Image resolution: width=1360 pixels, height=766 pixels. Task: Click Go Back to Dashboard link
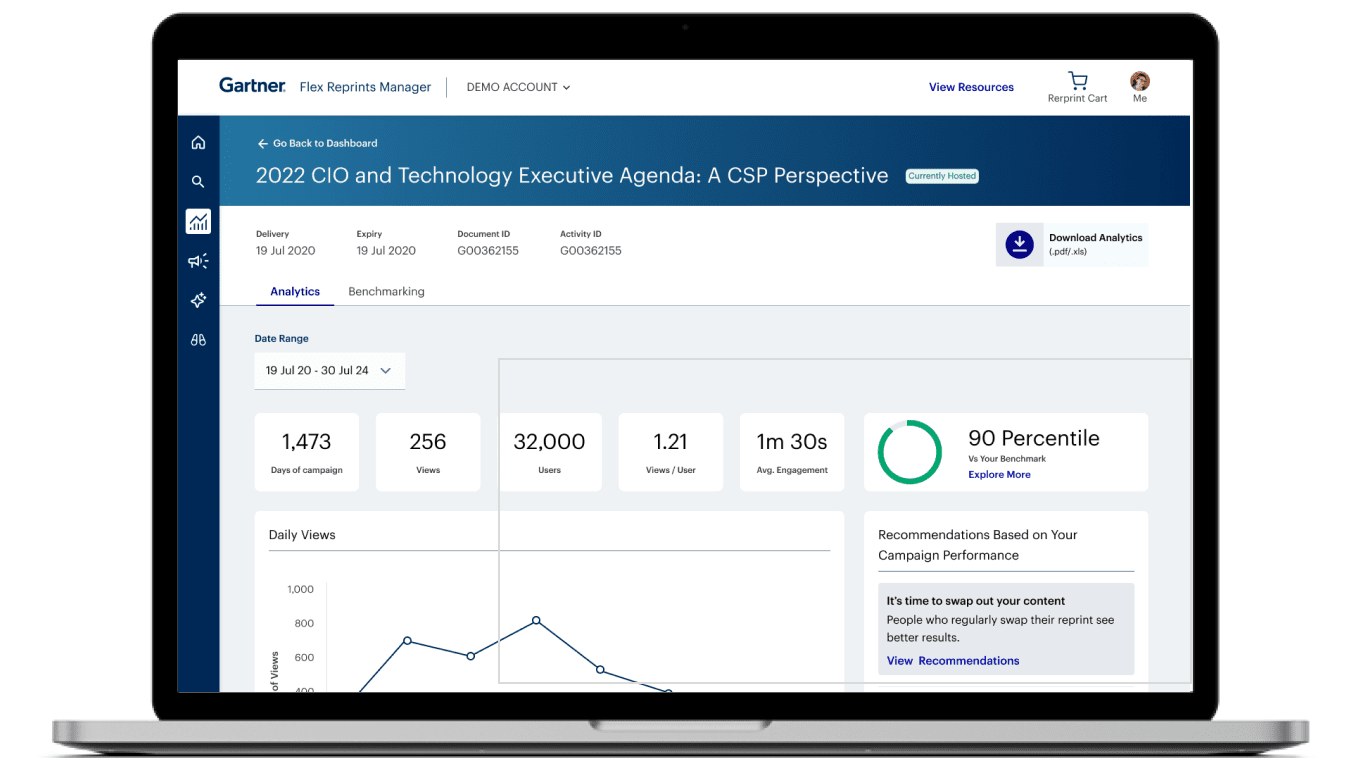pyautogui.click(x=318, y=143)
